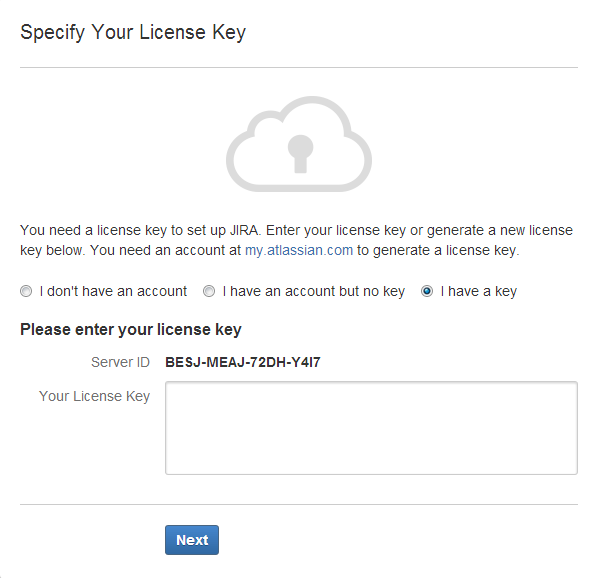
Task: Click the "I have a key" label text
Action: [x=479, y=291]
